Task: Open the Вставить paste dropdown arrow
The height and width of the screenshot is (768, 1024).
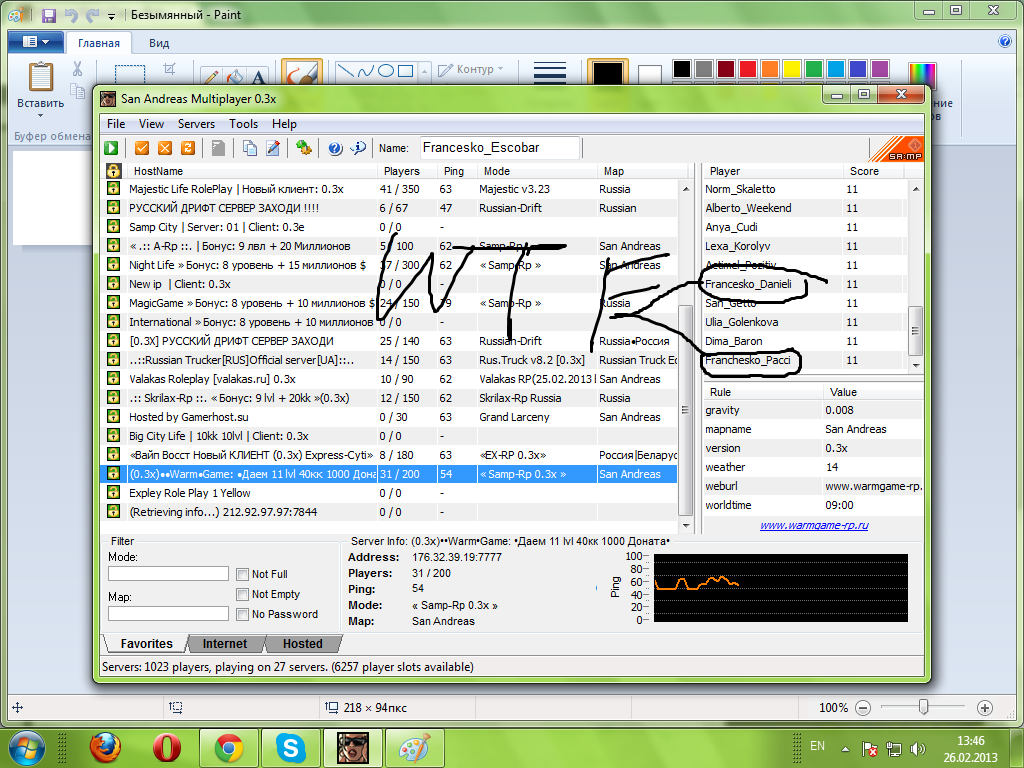Action: (40, 116)
